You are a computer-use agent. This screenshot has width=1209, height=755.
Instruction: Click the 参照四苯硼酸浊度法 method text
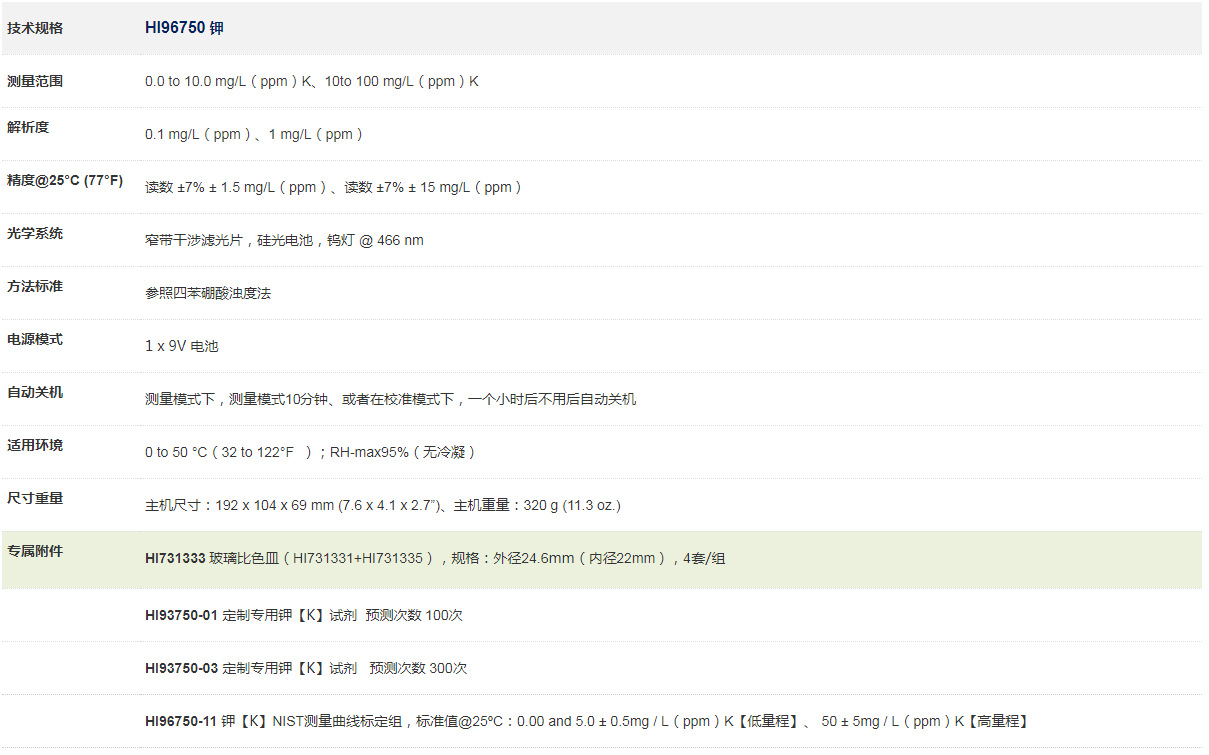[208, 293]
